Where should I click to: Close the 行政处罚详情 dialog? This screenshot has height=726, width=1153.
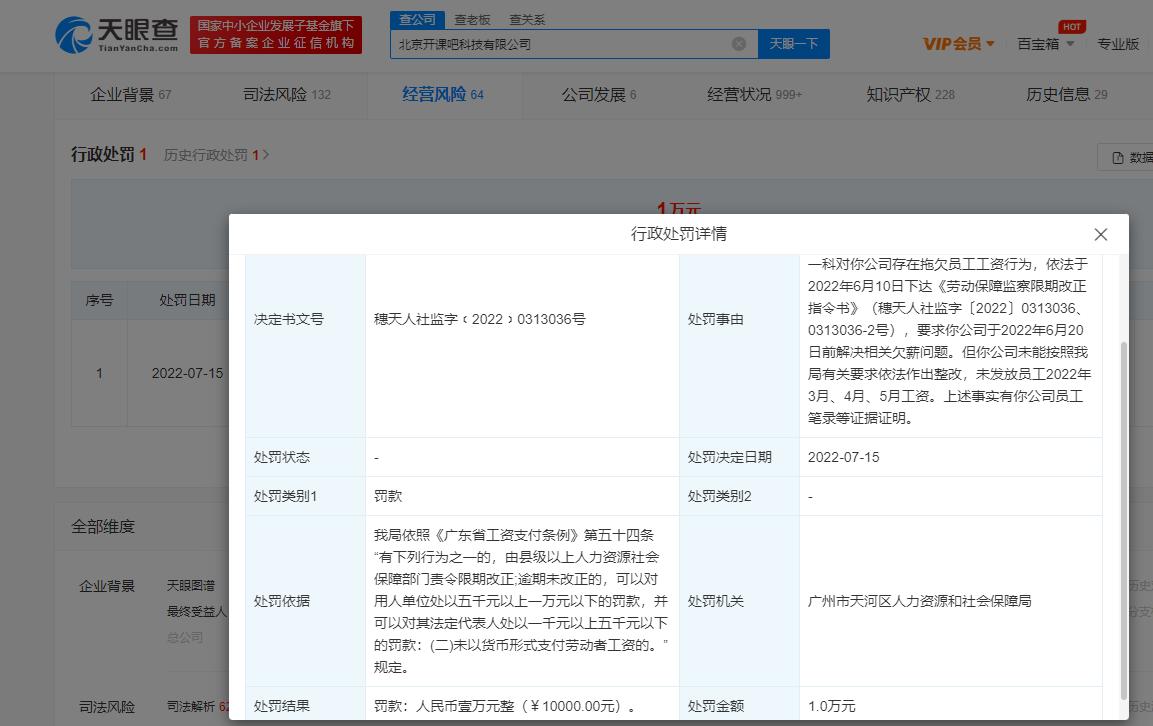[1100, 235]
